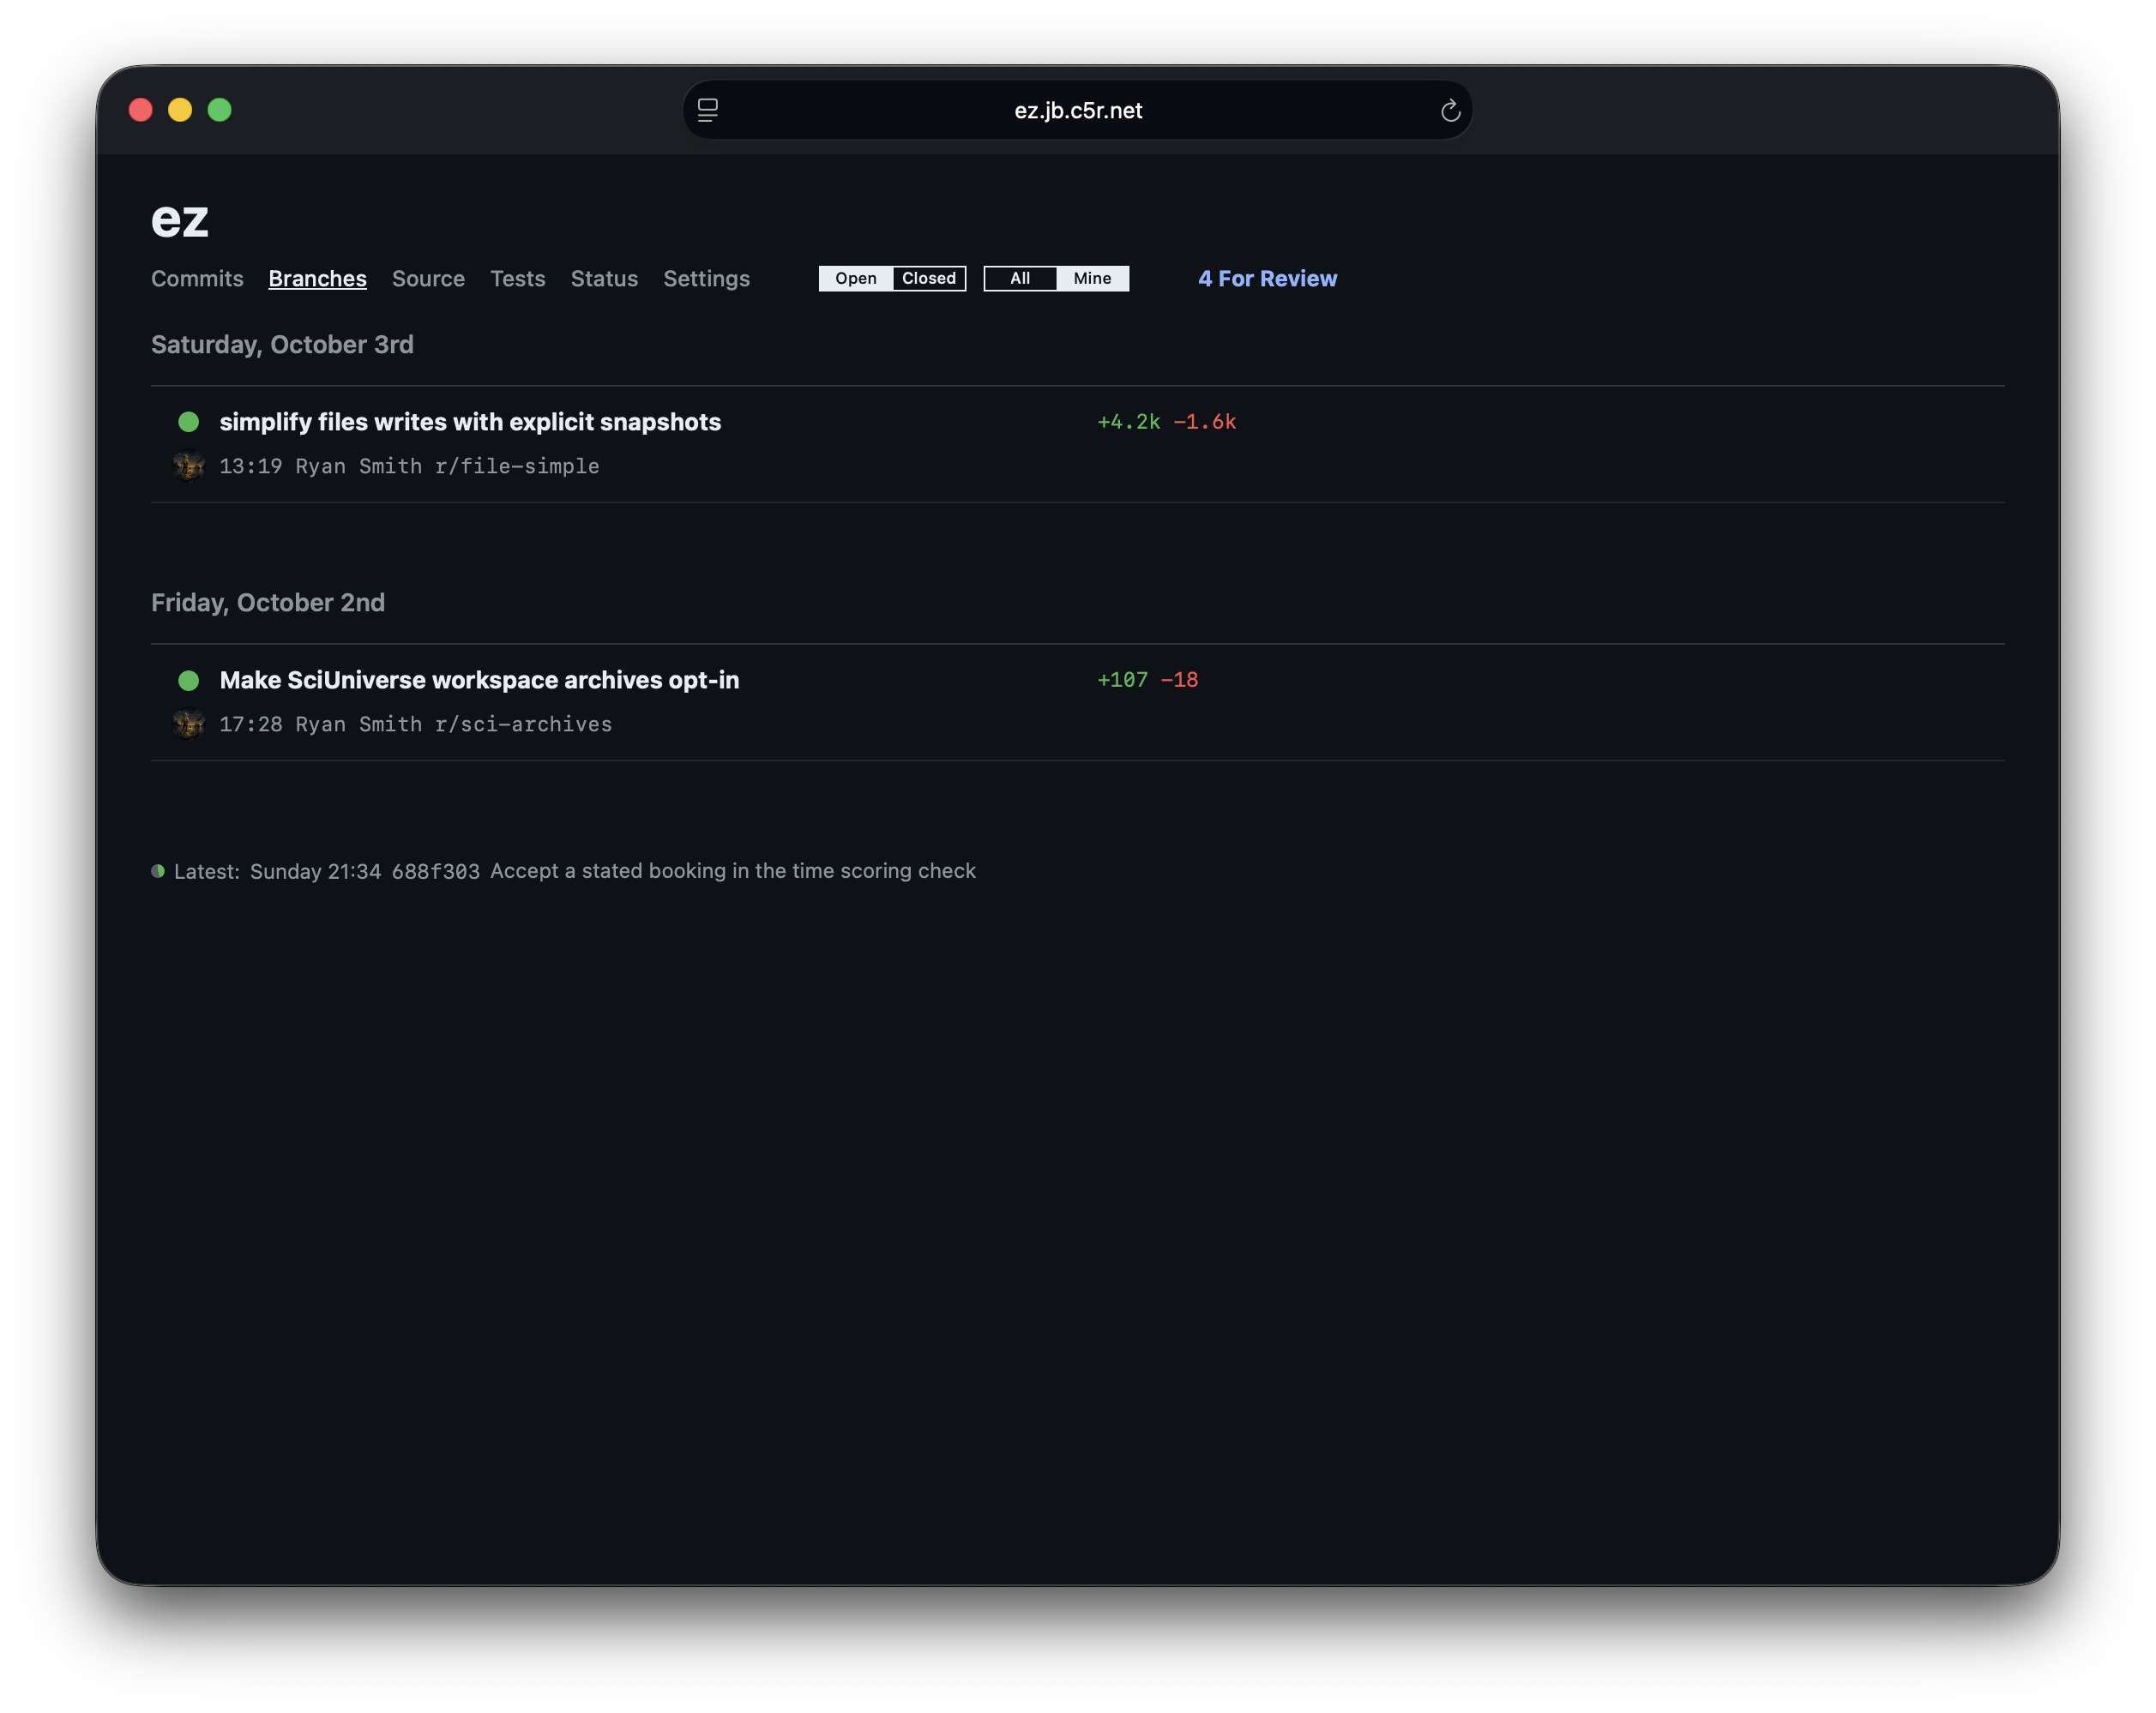Click the −1.6k deletions count
The image size is (2156, 1713).
1205,422
